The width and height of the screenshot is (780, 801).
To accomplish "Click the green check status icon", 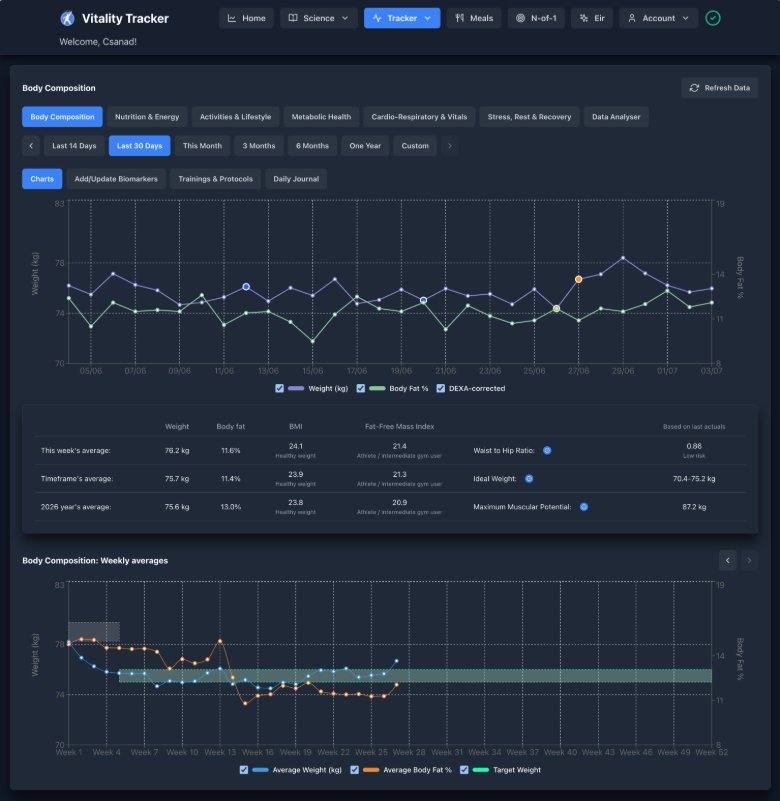I will click(x=713, y=18).
